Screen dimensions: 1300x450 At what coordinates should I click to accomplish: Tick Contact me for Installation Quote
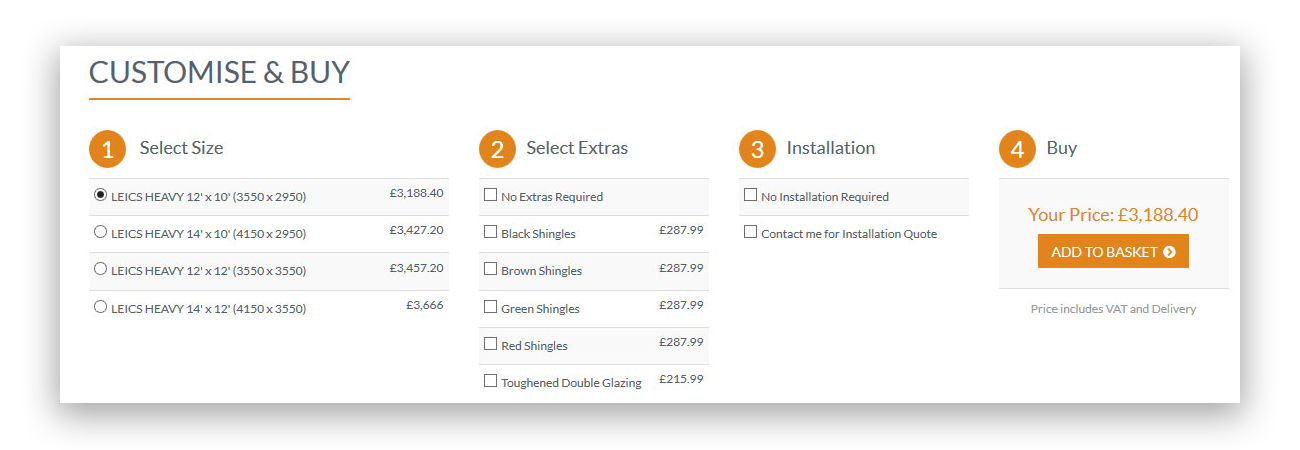(750, 232)
